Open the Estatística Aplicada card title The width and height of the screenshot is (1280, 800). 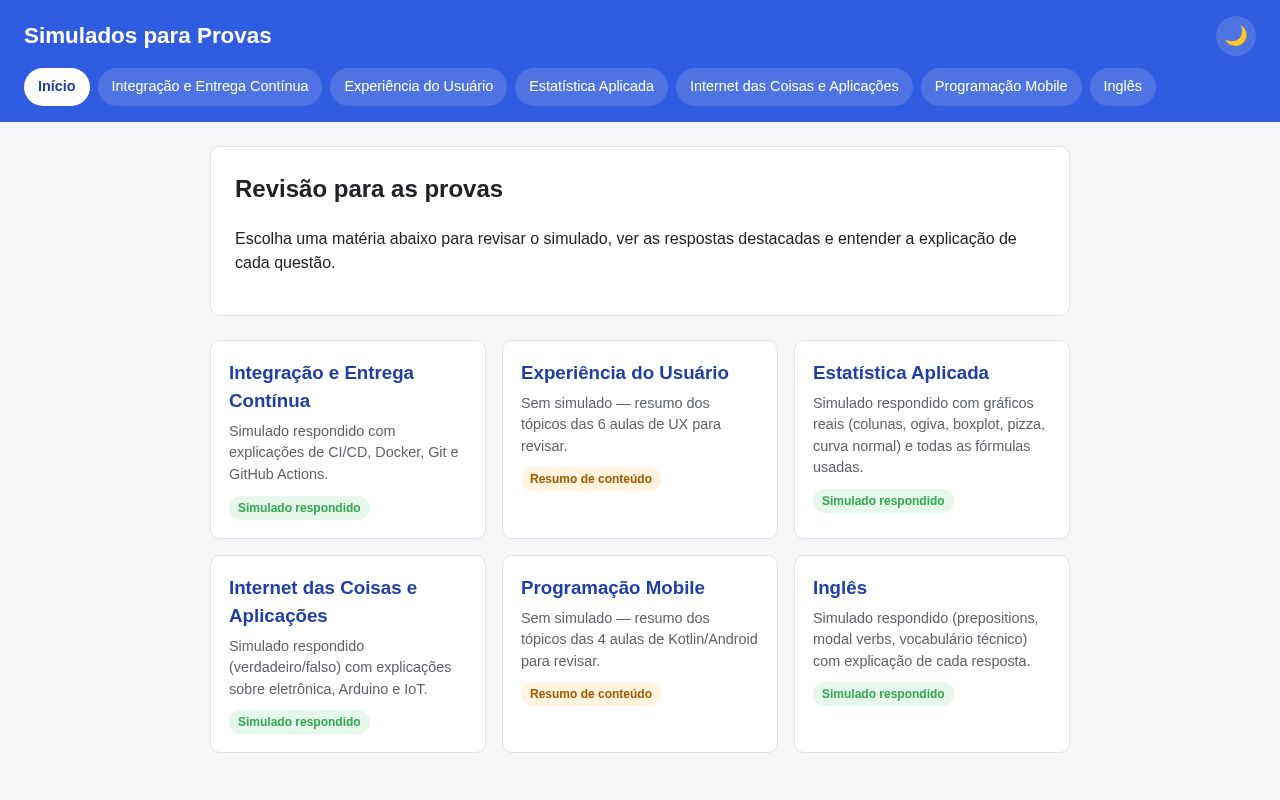[901, 373]
